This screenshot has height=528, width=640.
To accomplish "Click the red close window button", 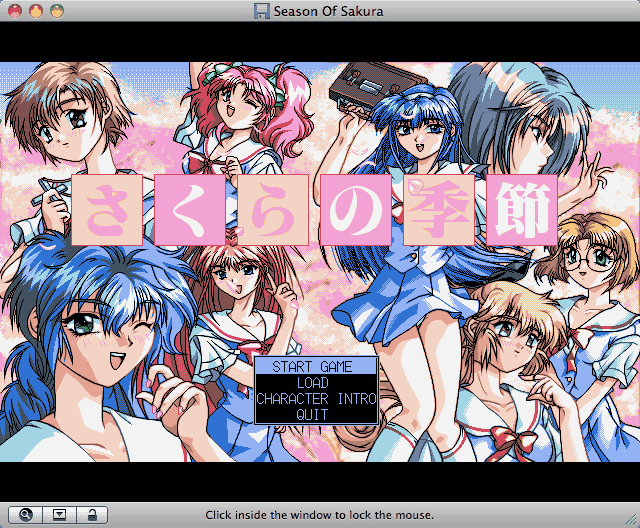I will click(14, 11).
